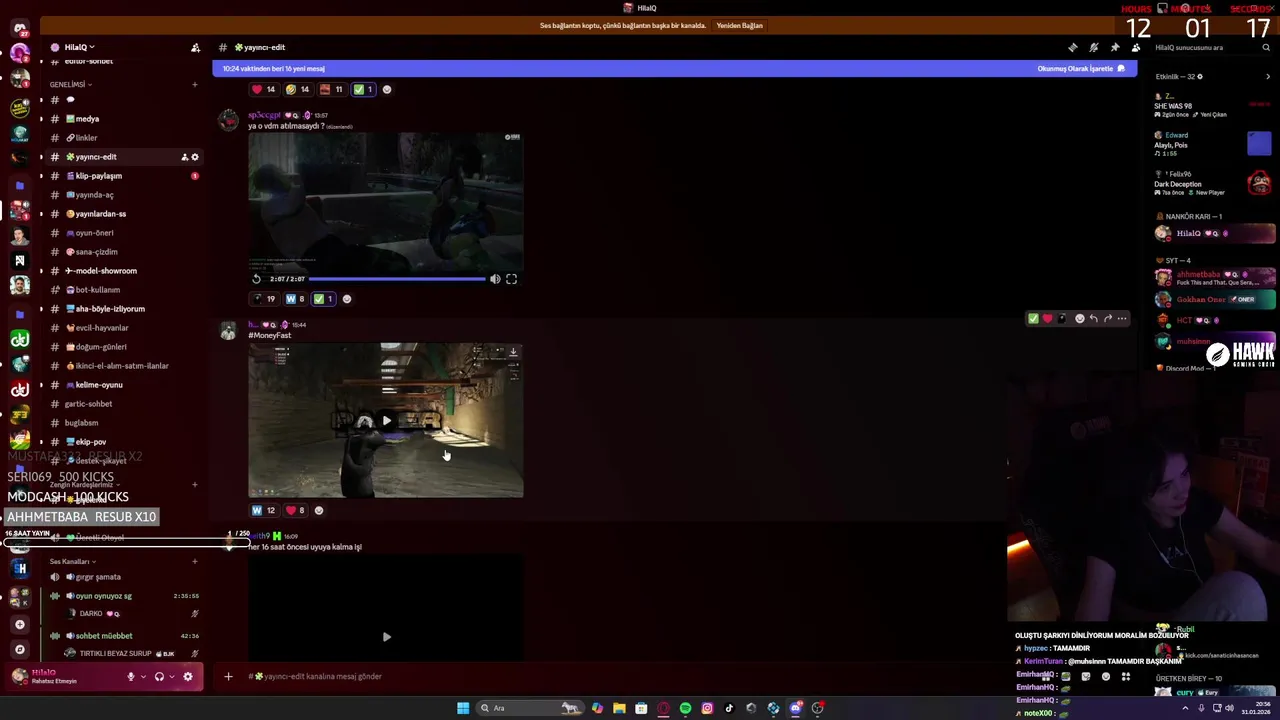Toggle the member list icon
Viewport: 1280px width, 720px height.
pos(1136,47)
